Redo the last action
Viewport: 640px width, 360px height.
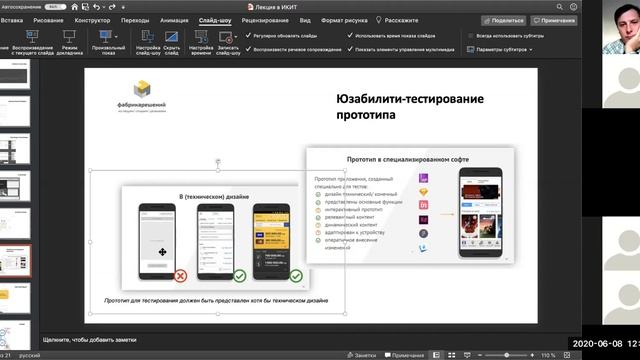(112, 7)
